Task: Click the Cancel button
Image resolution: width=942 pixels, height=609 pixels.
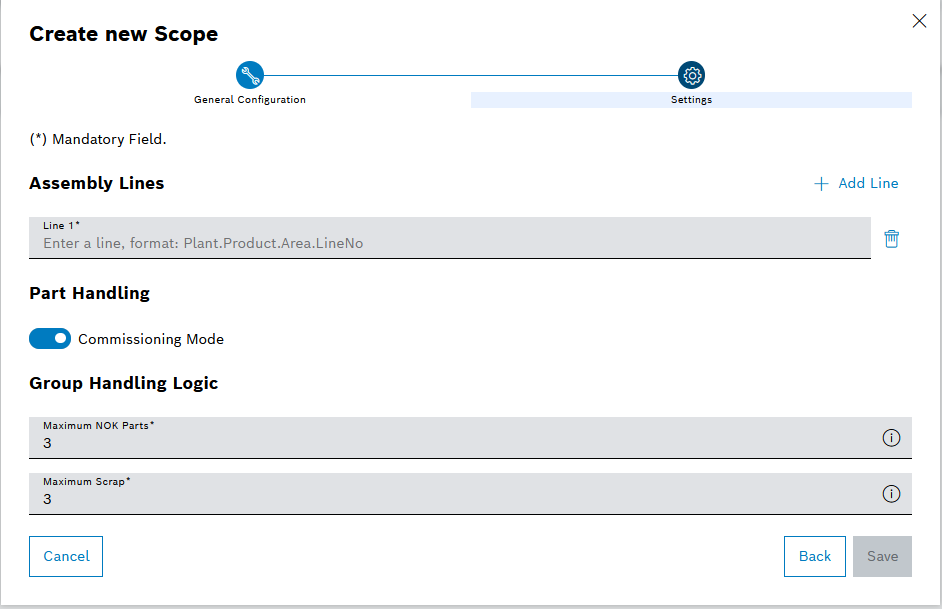Action: coord(65,556)
